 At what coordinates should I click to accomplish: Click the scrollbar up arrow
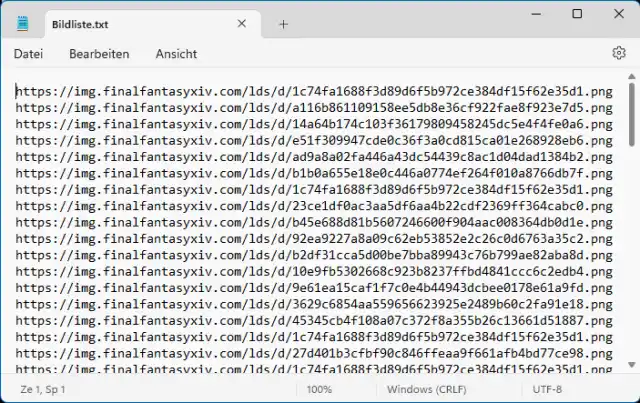(x=631, y=76)
